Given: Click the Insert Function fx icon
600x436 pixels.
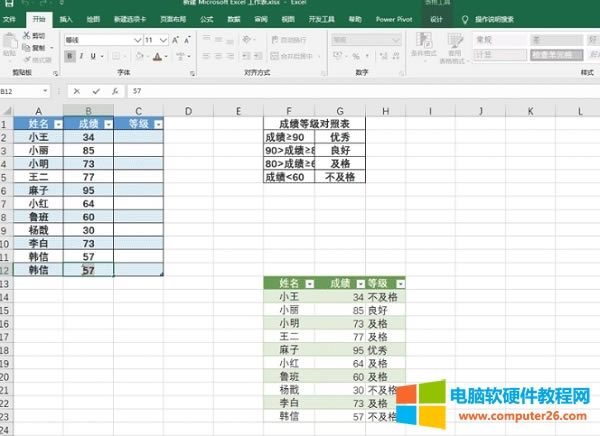Looking at the screenshot, I should [114, 90].
